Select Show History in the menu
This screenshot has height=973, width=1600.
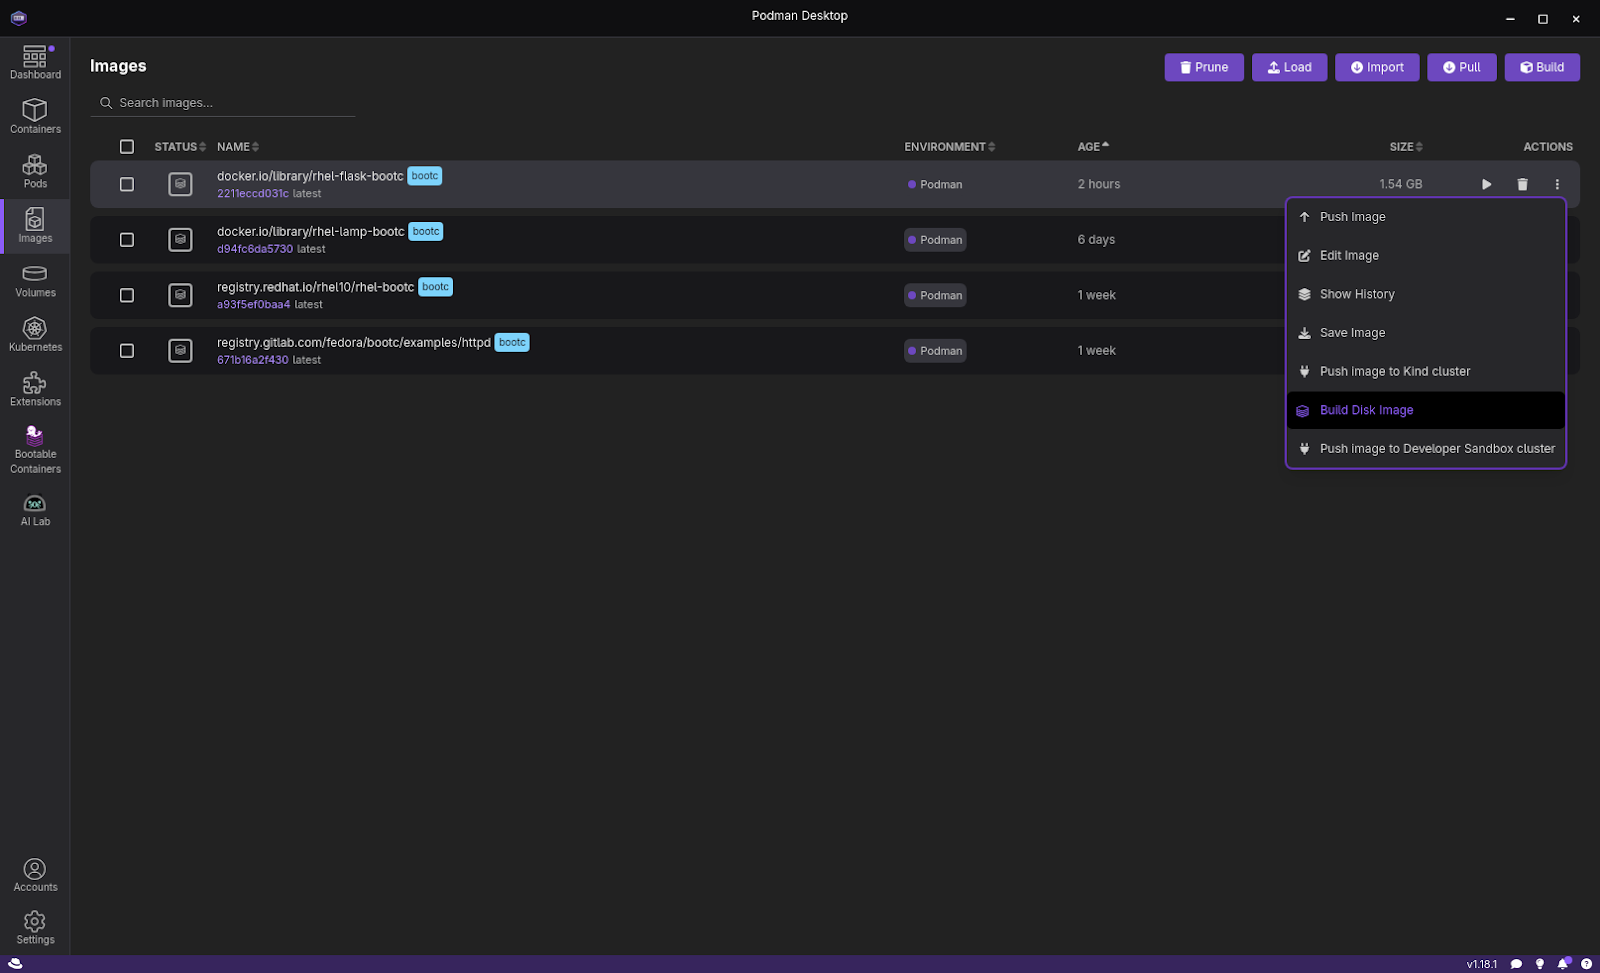(1356, 294)
